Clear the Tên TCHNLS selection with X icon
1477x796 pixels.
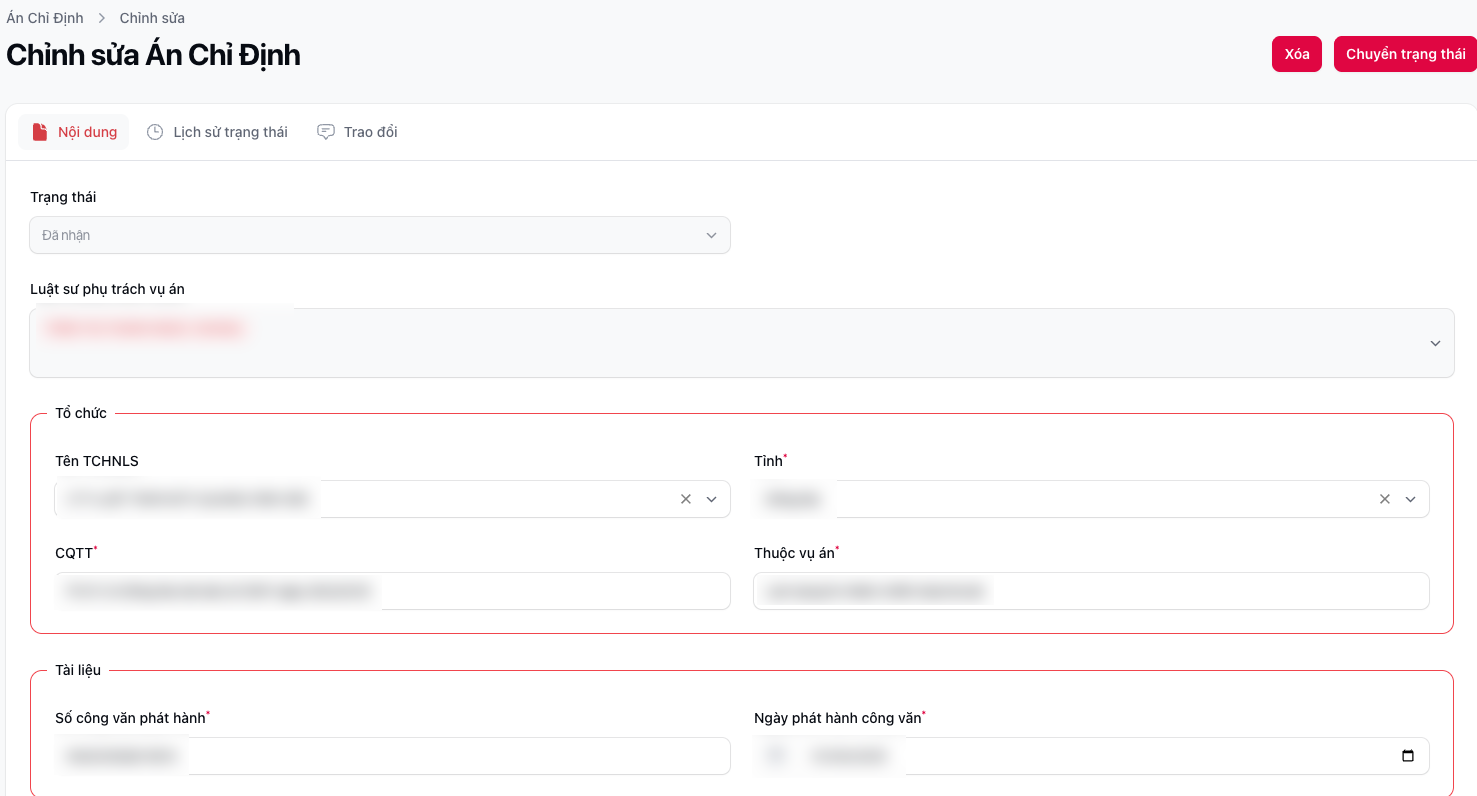point(686,499)
